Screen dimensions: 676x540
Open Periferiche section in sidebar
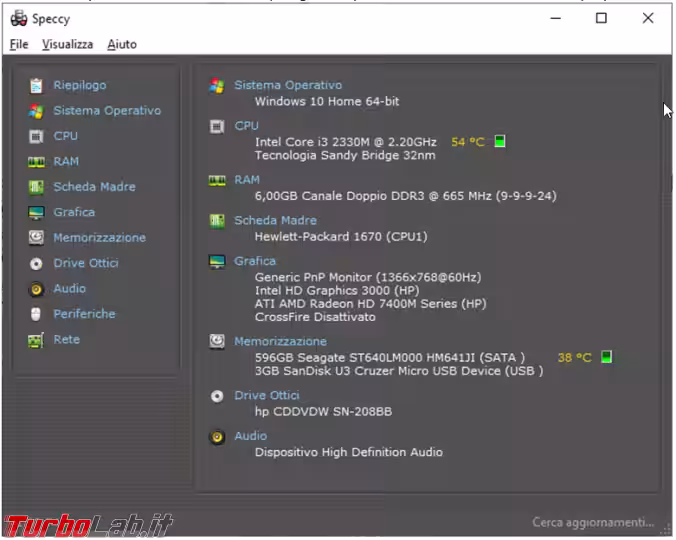(x=84, y=314)
